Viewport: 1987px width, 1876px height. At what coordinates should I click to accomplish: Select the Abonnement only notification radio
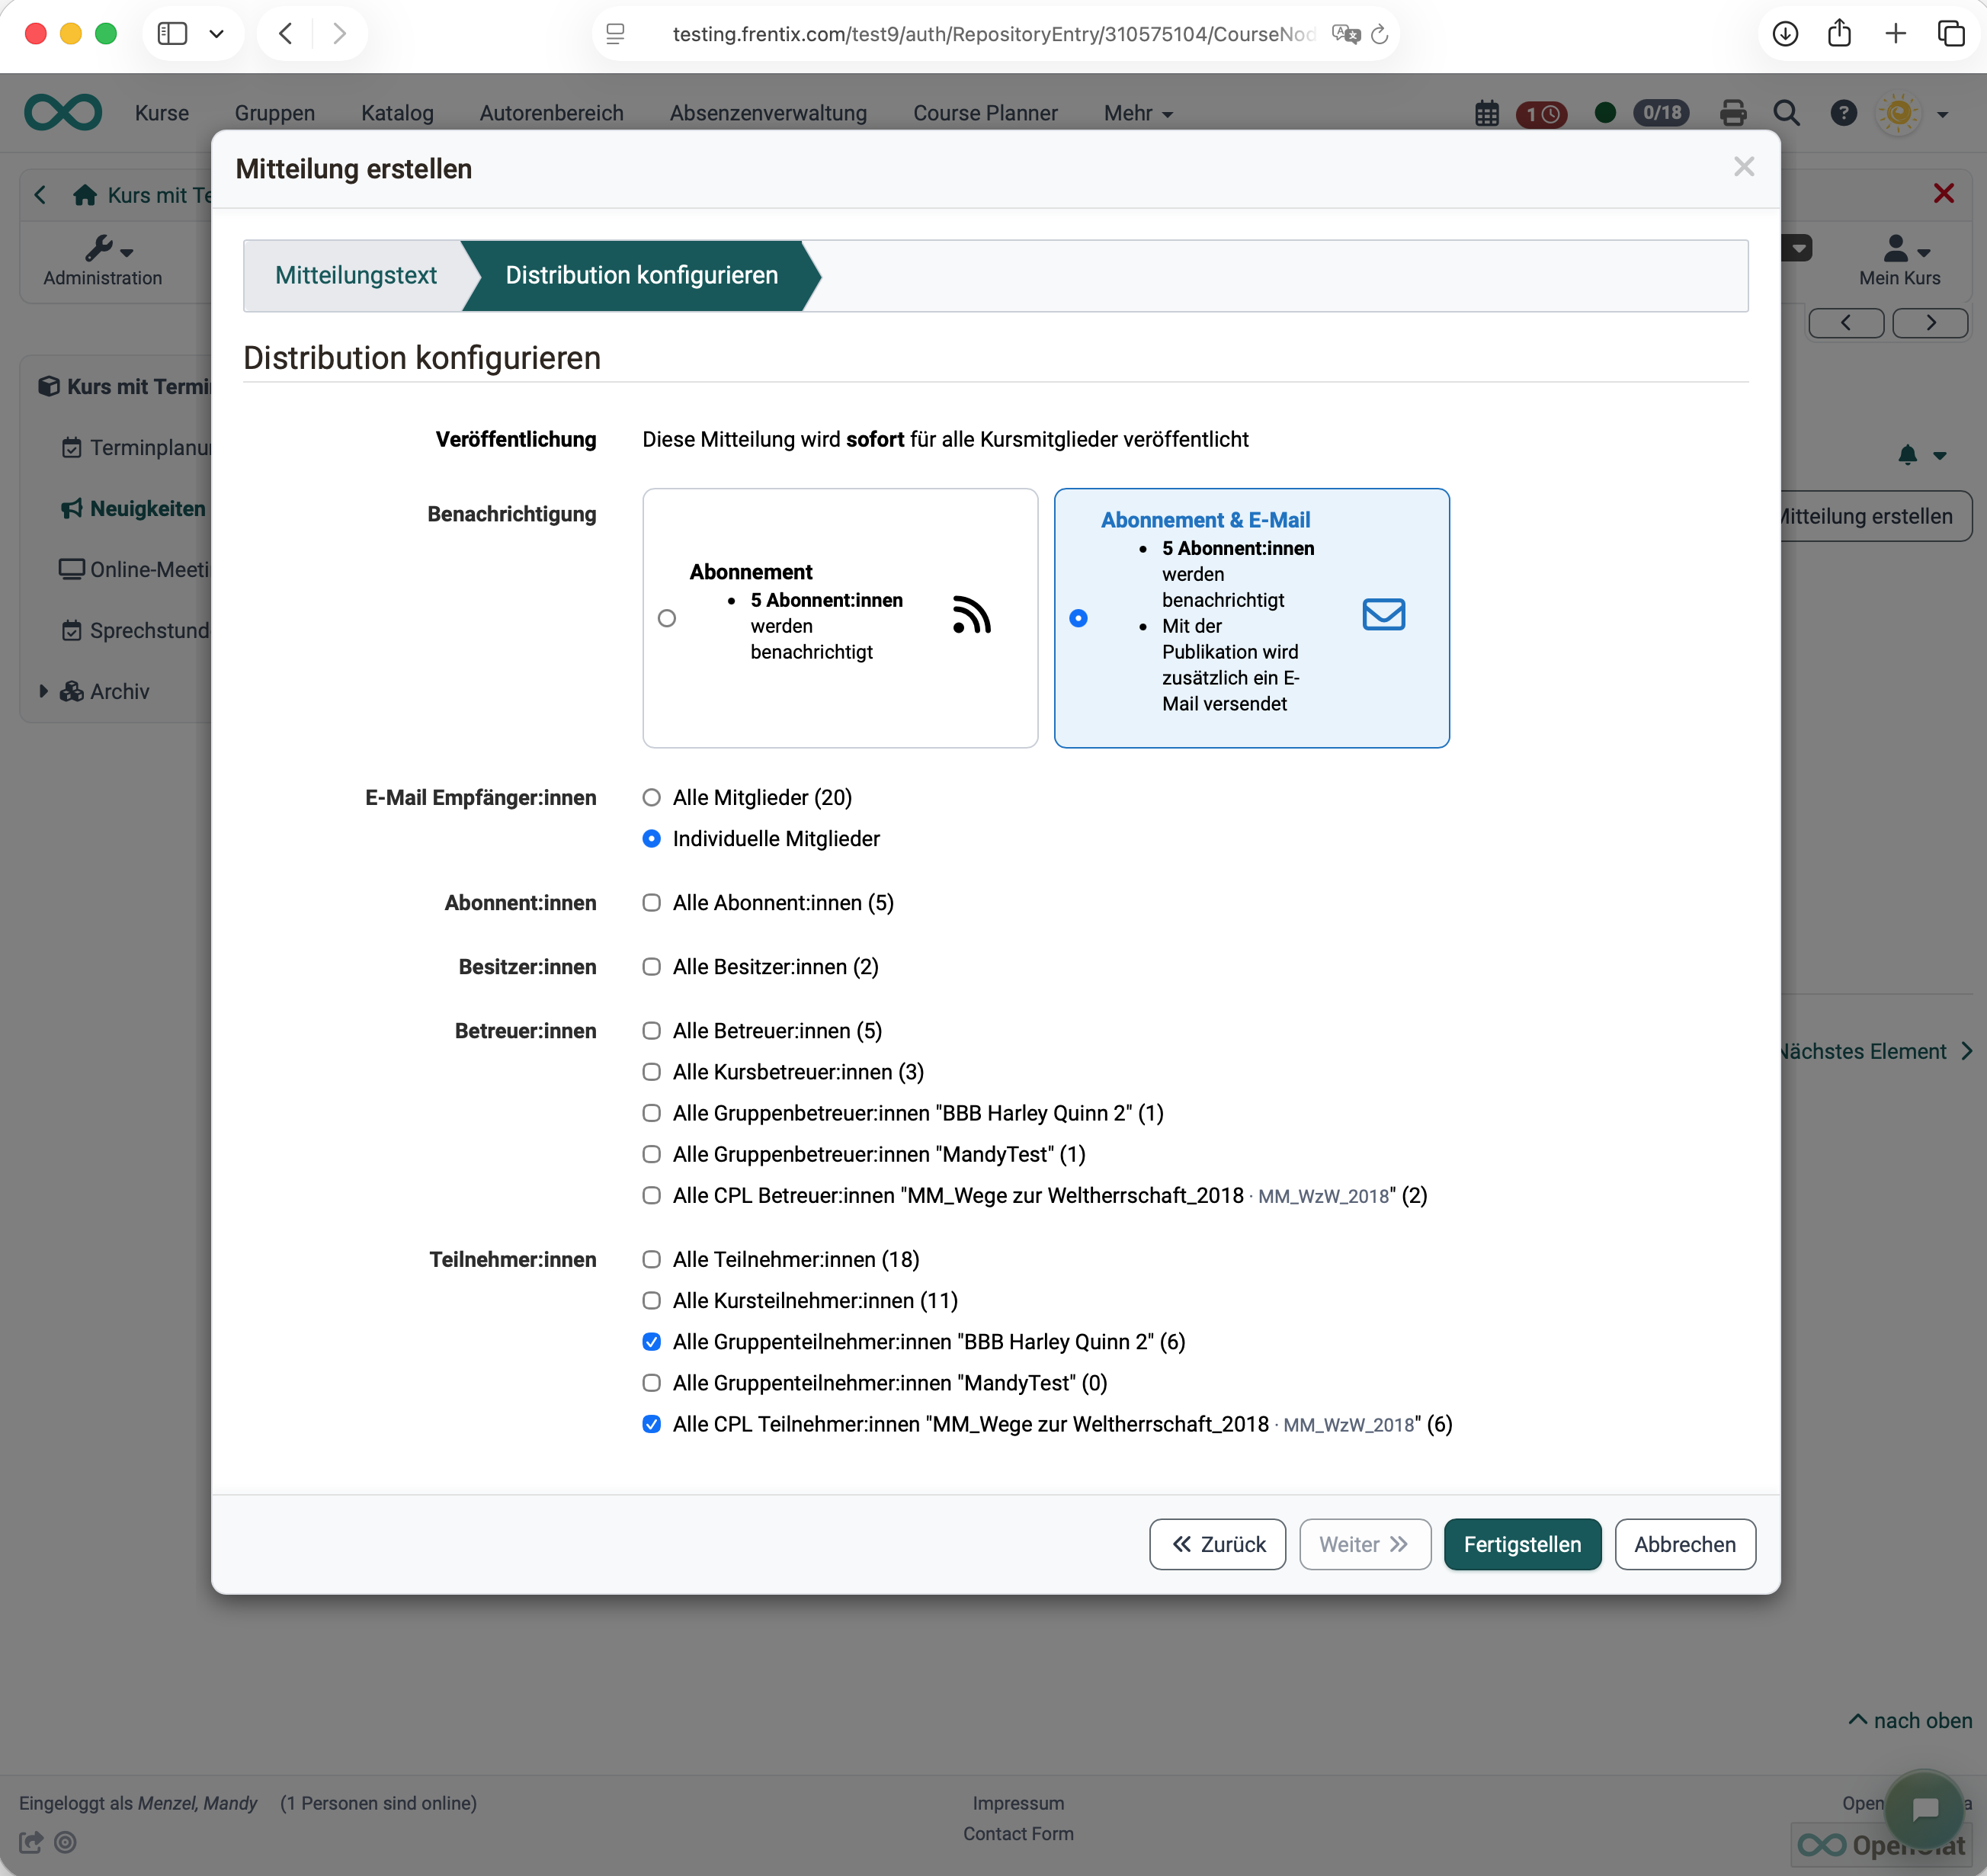pos(667,618)
